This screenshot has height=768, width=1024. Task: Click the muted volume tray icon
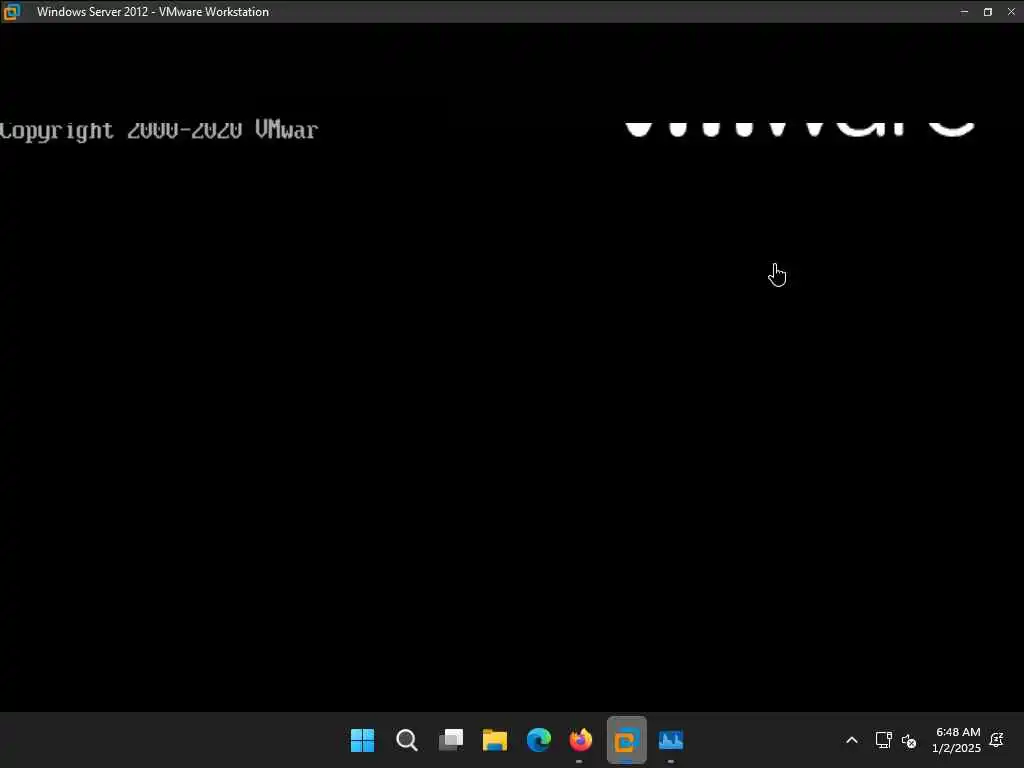pos(908,741)
